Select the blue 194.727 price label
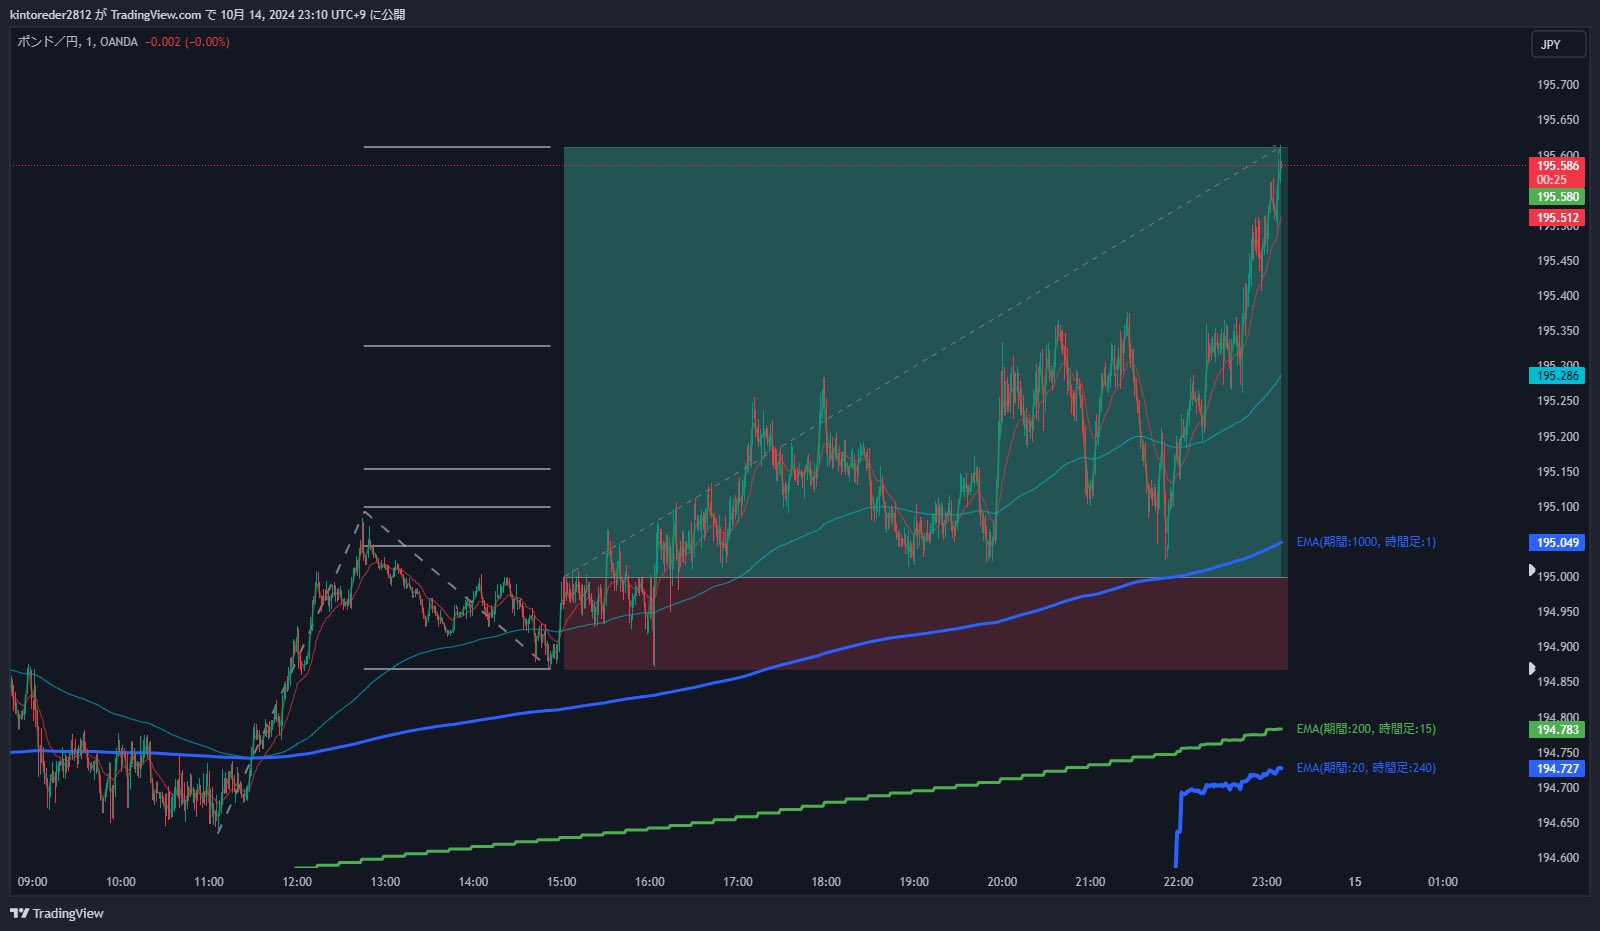The height and width of the screenshot is (931, 1600). [x=1556, y=769]
